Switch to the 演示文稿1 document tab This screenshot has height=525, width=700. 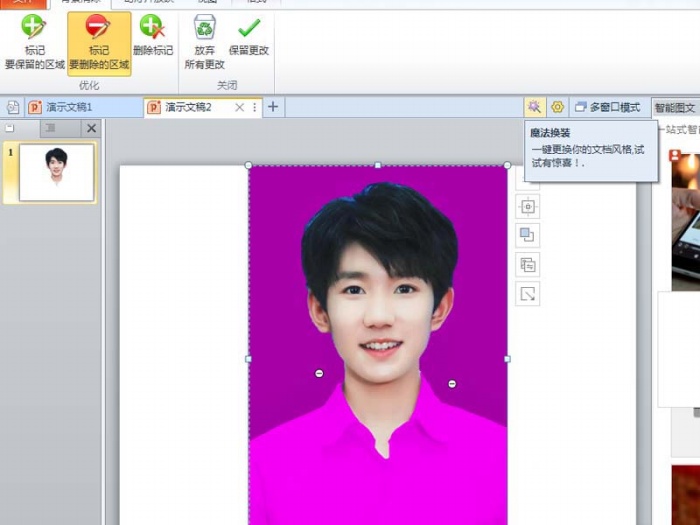point(70,107)
